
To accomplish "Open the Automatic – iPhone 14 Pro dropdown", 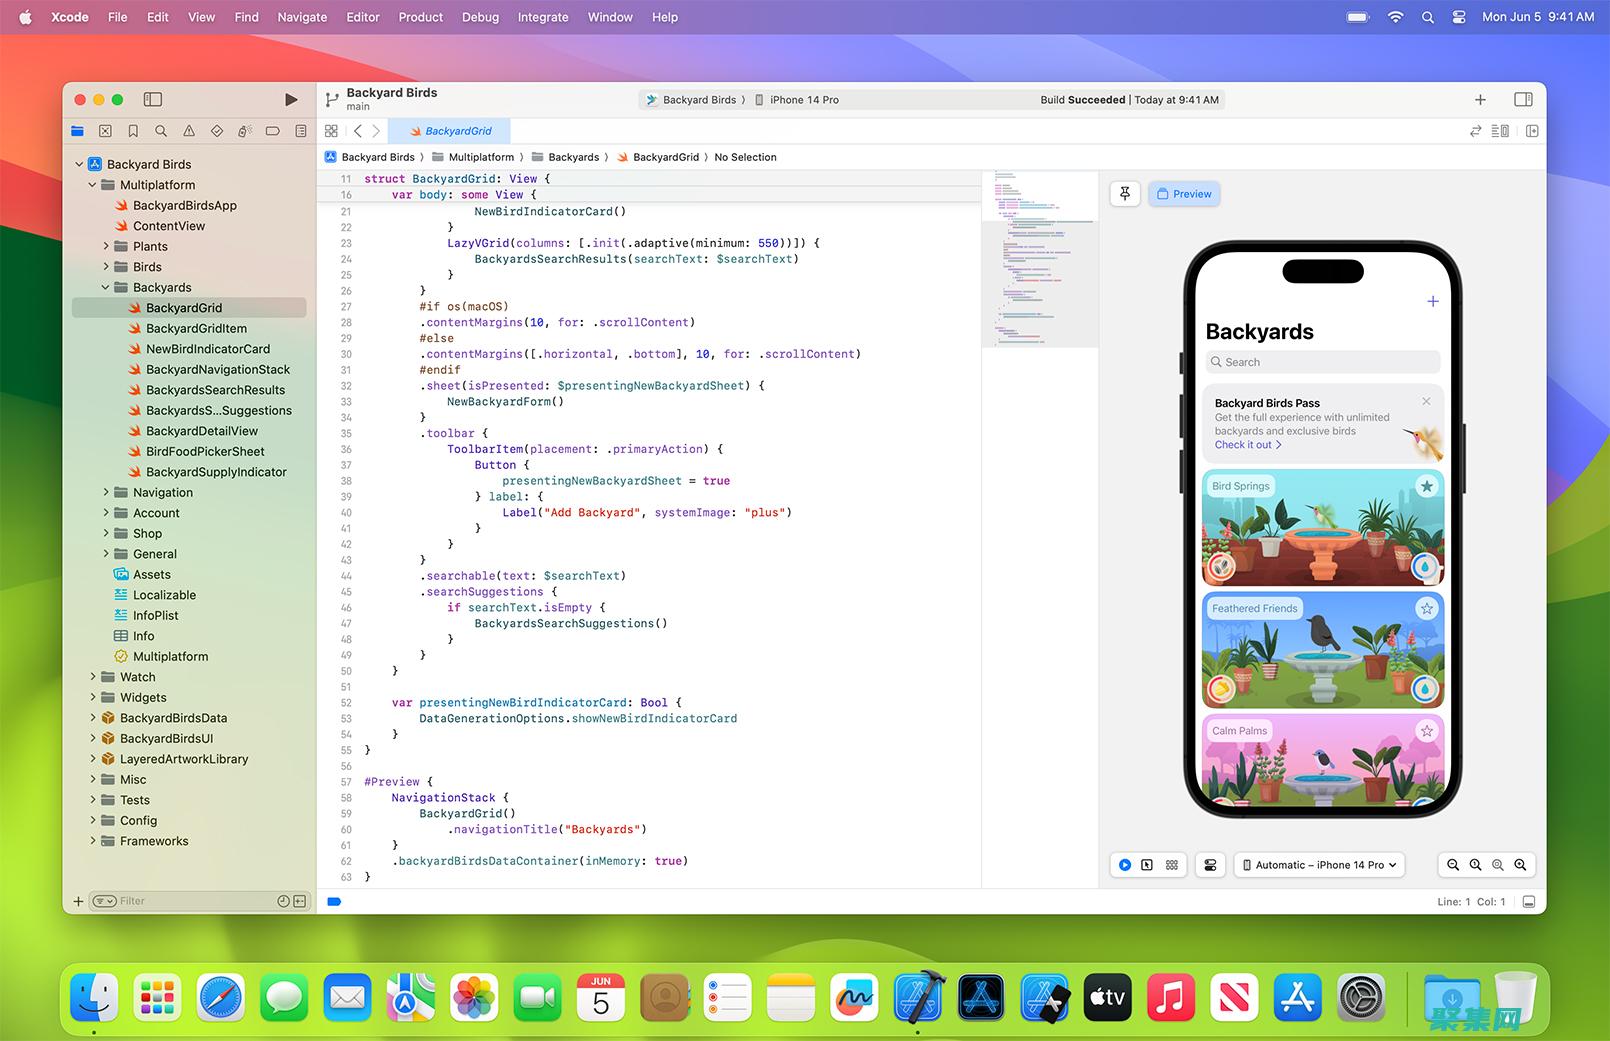I will click(x=1318, y=864).
